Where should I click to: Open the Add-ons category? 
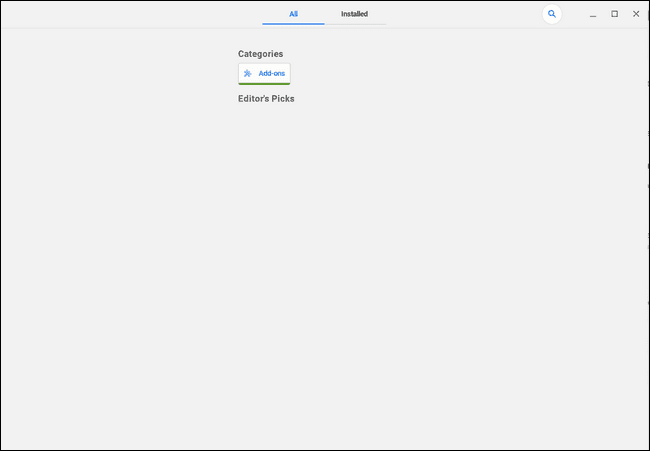[x=264, y=74]
